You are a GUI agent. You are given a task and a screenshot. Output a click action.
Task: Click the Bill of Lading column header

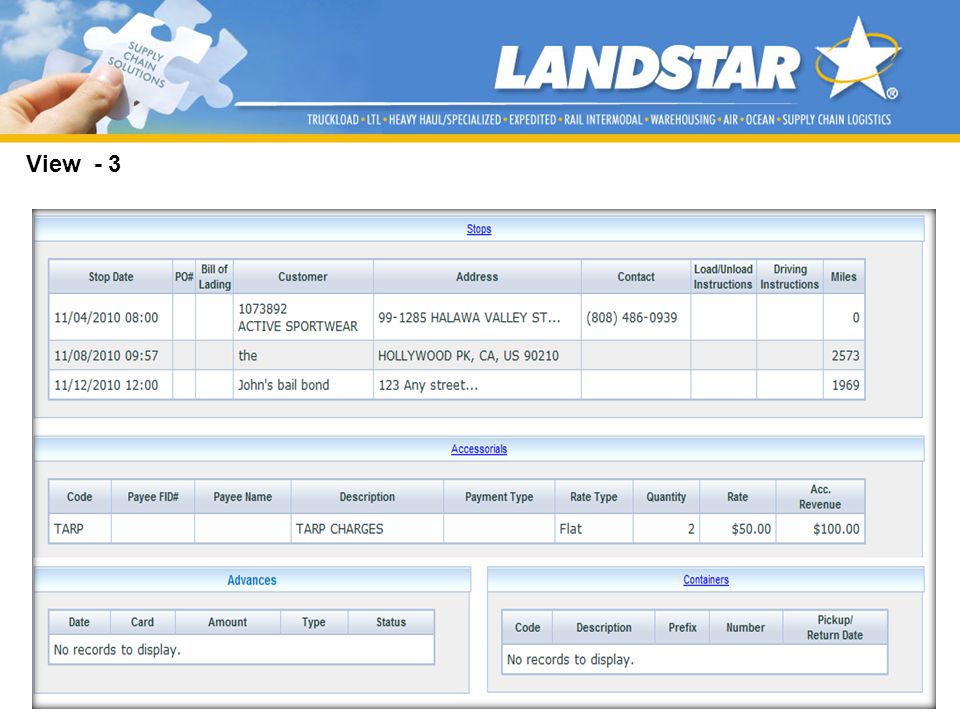(x=214, y=277)
